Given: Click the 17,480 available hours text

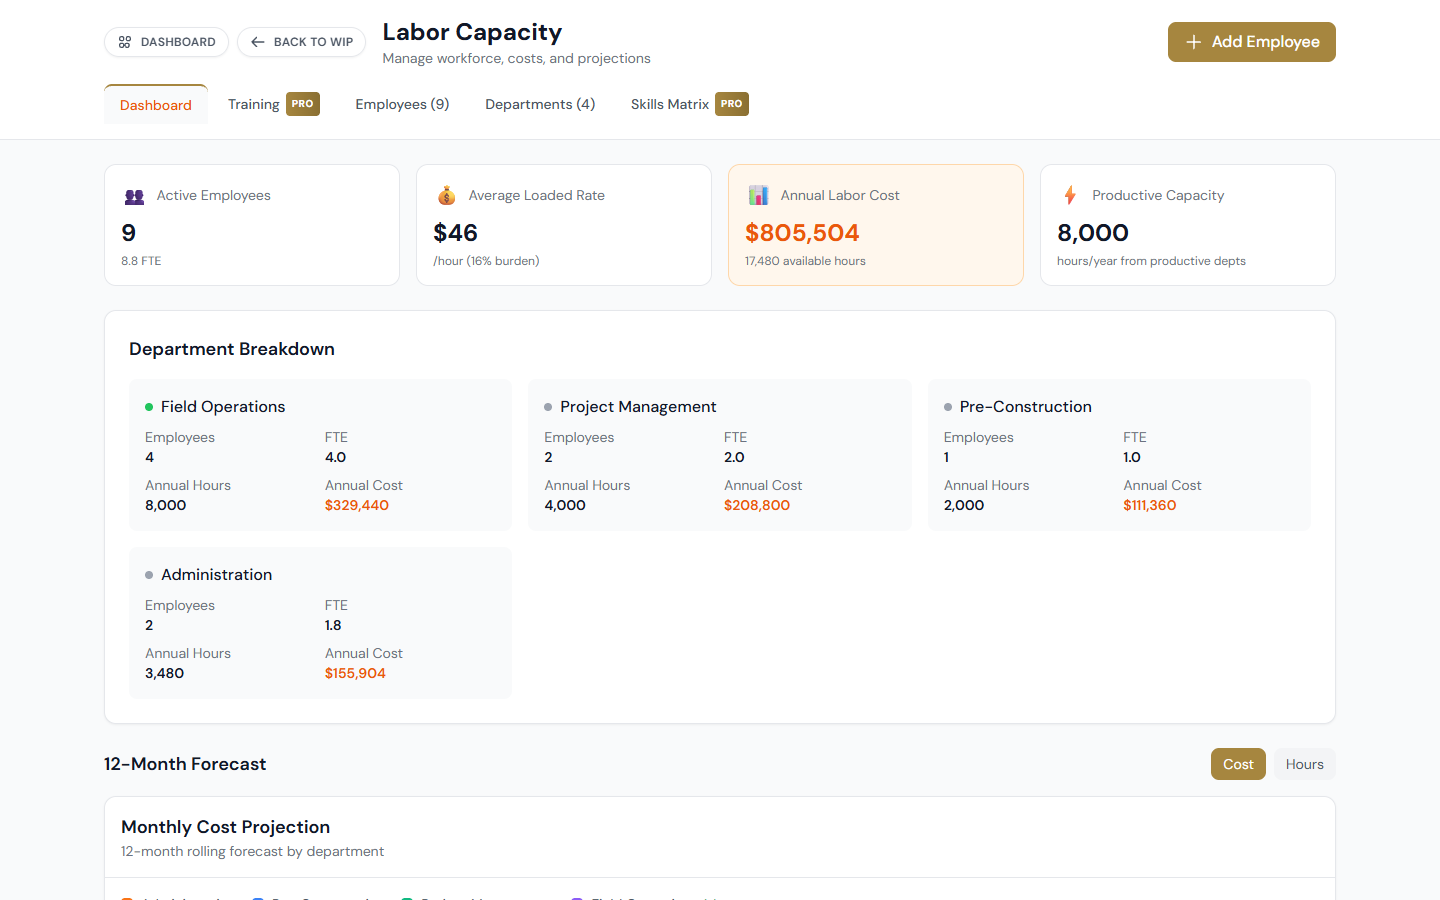Looking at the screenshot, I should pyautogui.click(x=805, y=261).
